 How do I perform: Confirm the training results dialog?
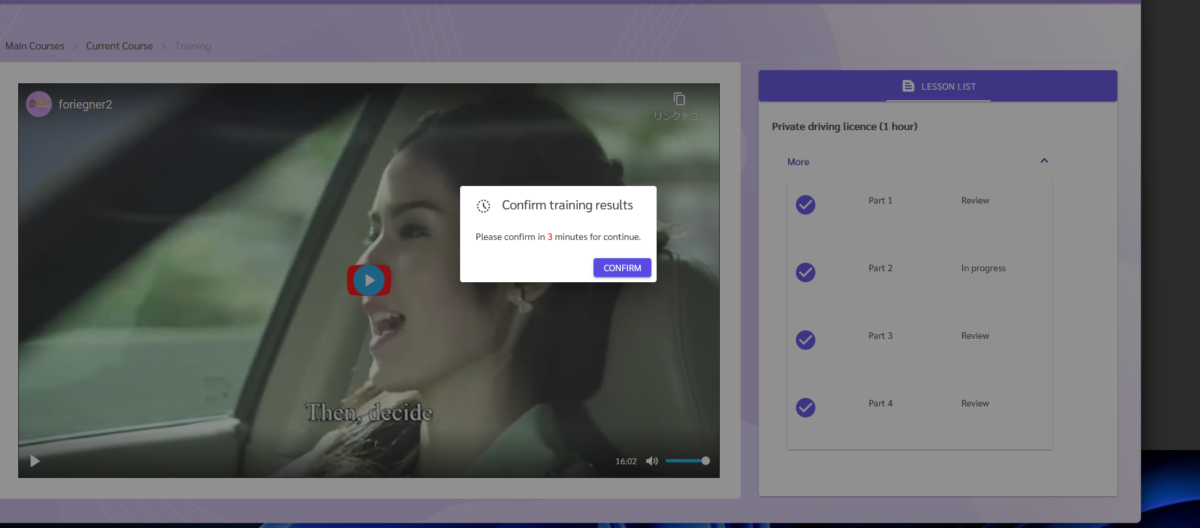tap(622, 268)
